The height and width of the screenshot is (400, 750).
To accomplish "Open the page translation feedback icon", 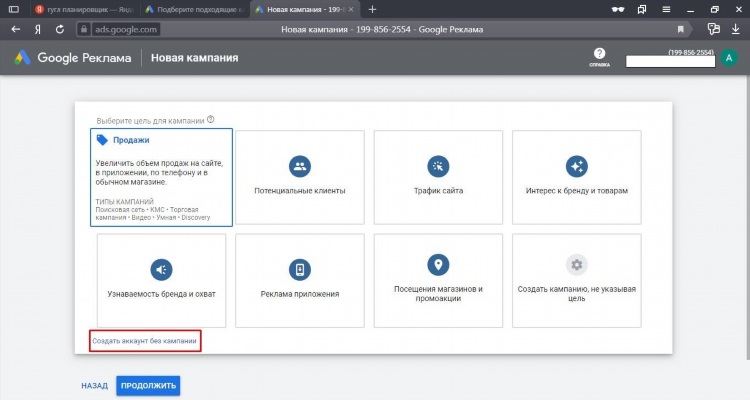I will [x=714, y=29].
